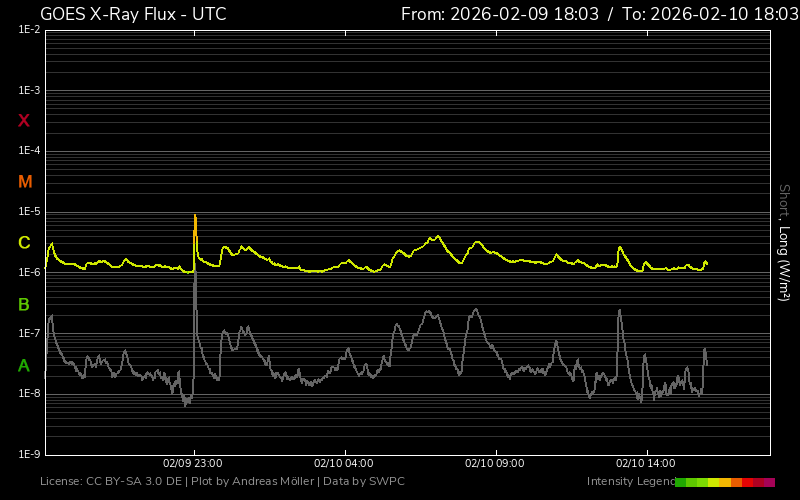Screen dimensions: 800x500
Task: Click the orange flare peak on yellow curve
Action: [x=195, y=224]
